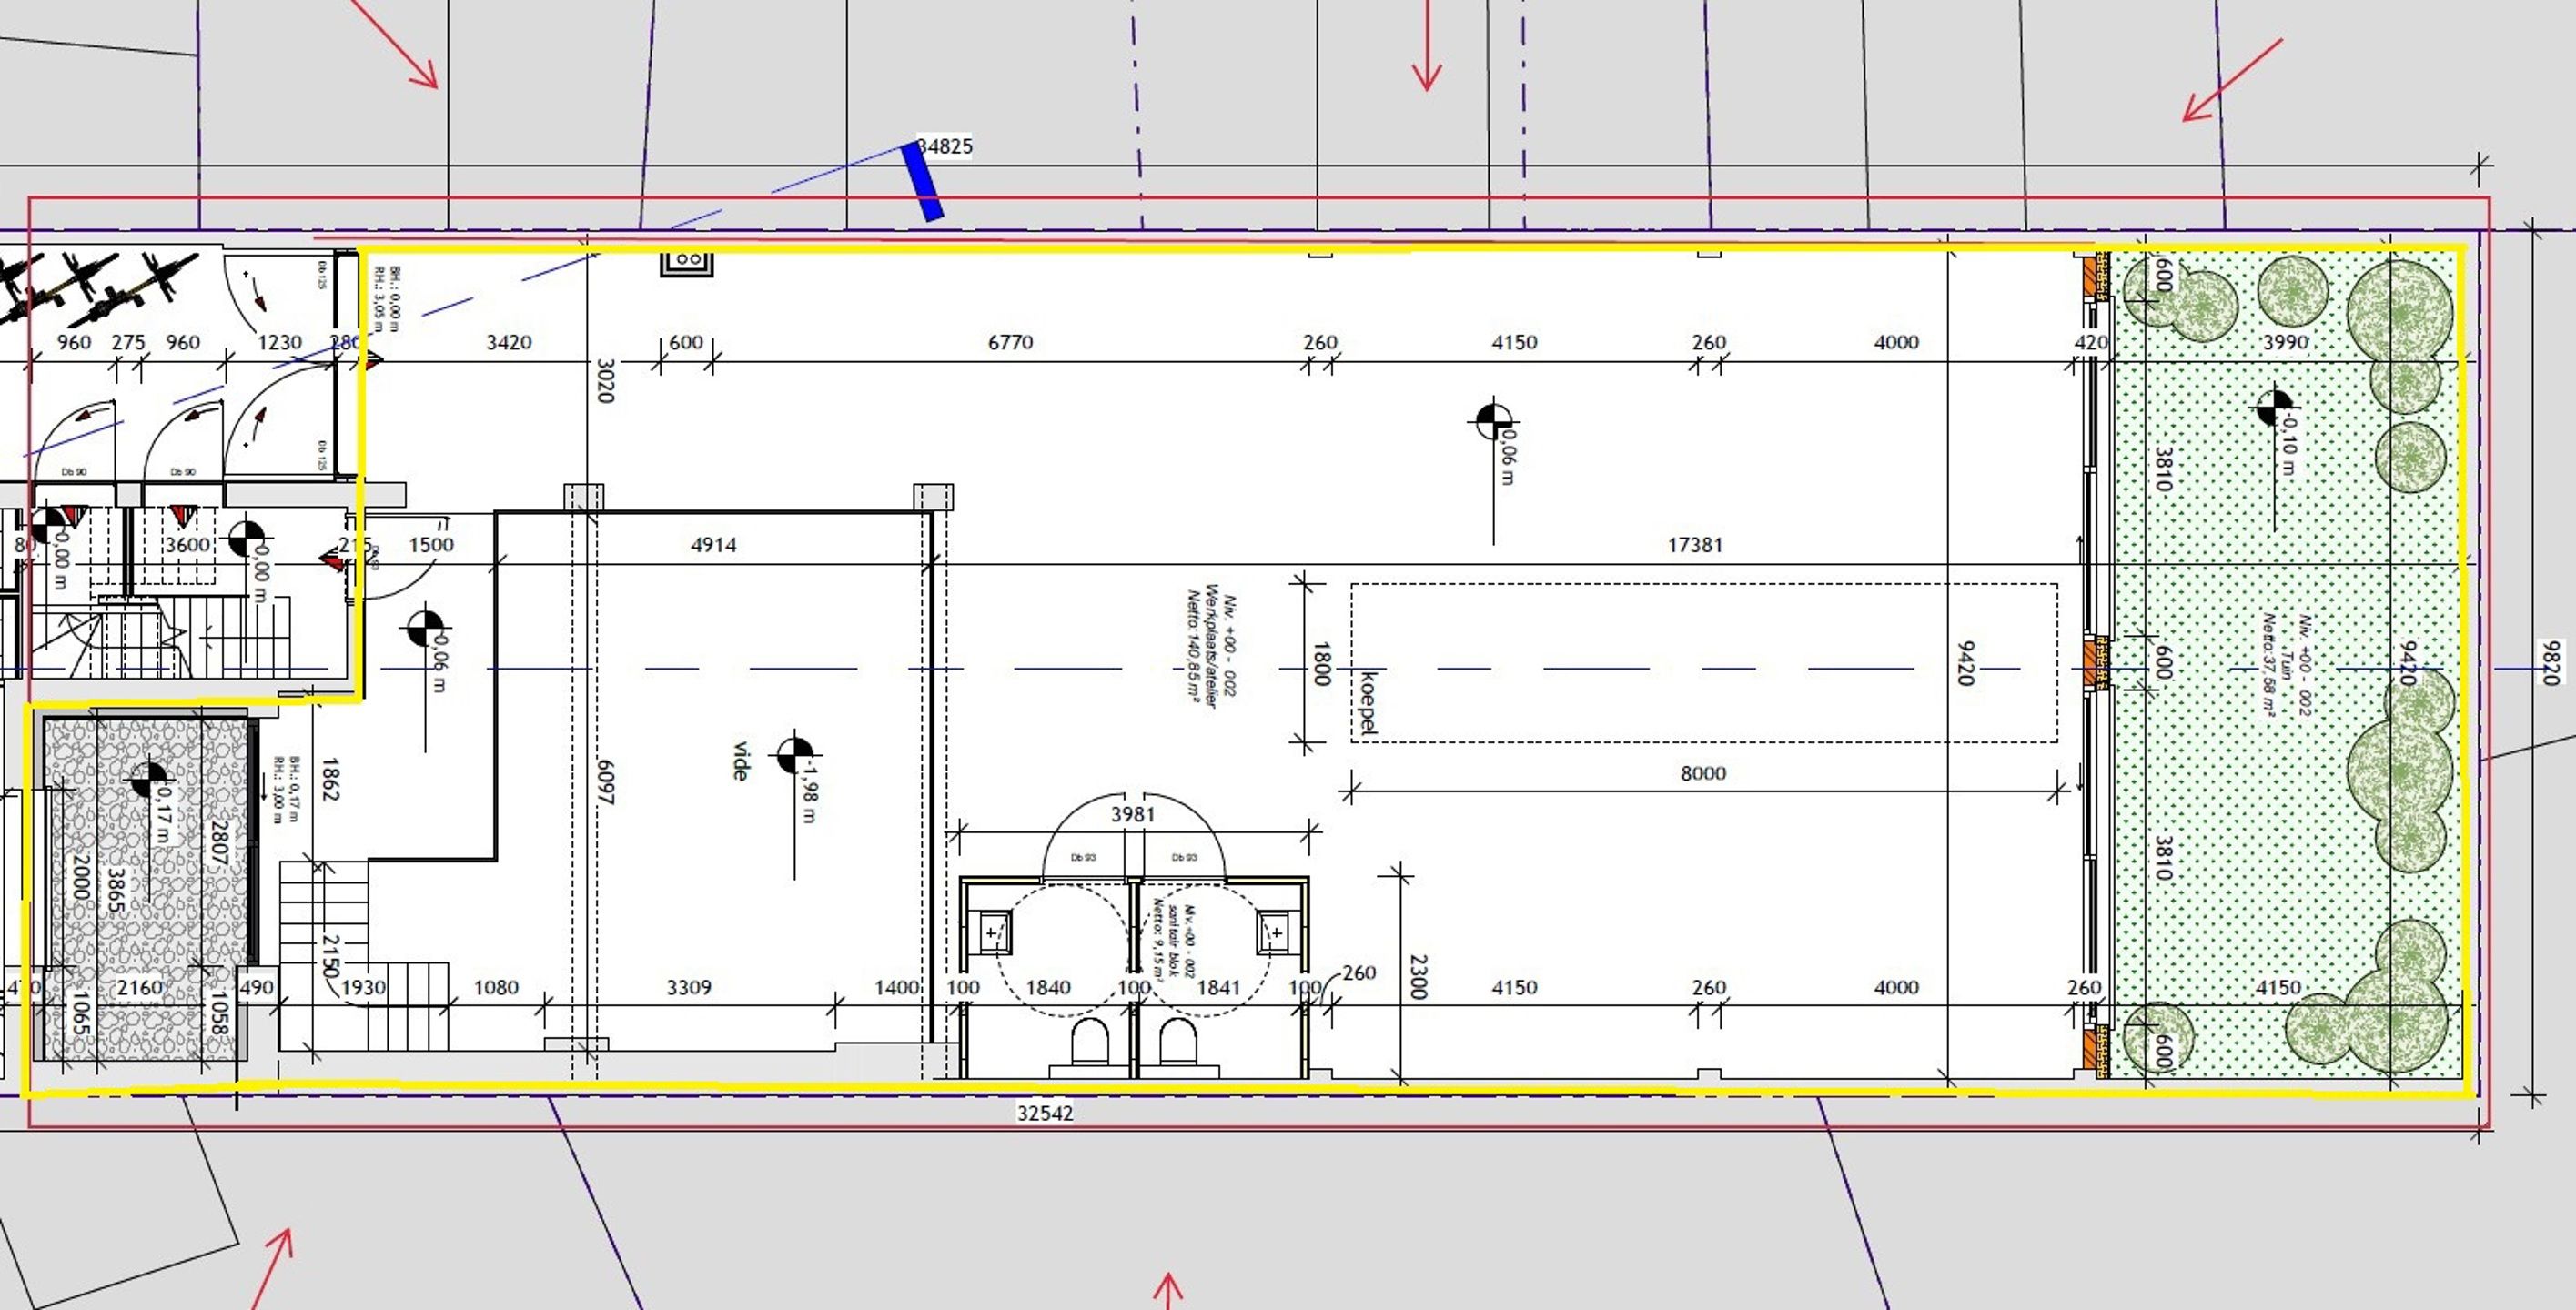
Task: Select the 2160 dimension label
Action: [139, 988]
